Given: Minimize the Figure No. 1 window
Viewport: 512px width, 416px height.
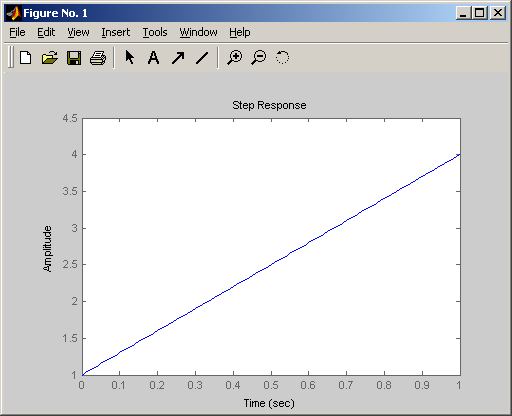Looking at the screenshot, I should click(463, 13).
